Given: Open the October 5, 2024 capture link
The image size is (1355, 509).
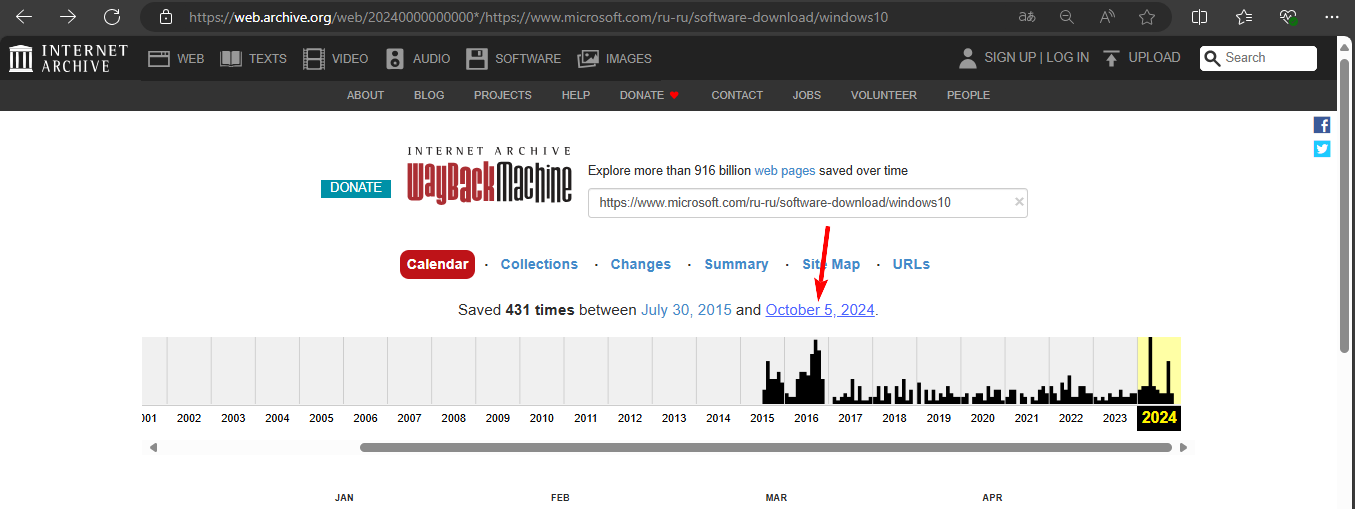Looking at the screenshot, I should [x=820, y=310].
